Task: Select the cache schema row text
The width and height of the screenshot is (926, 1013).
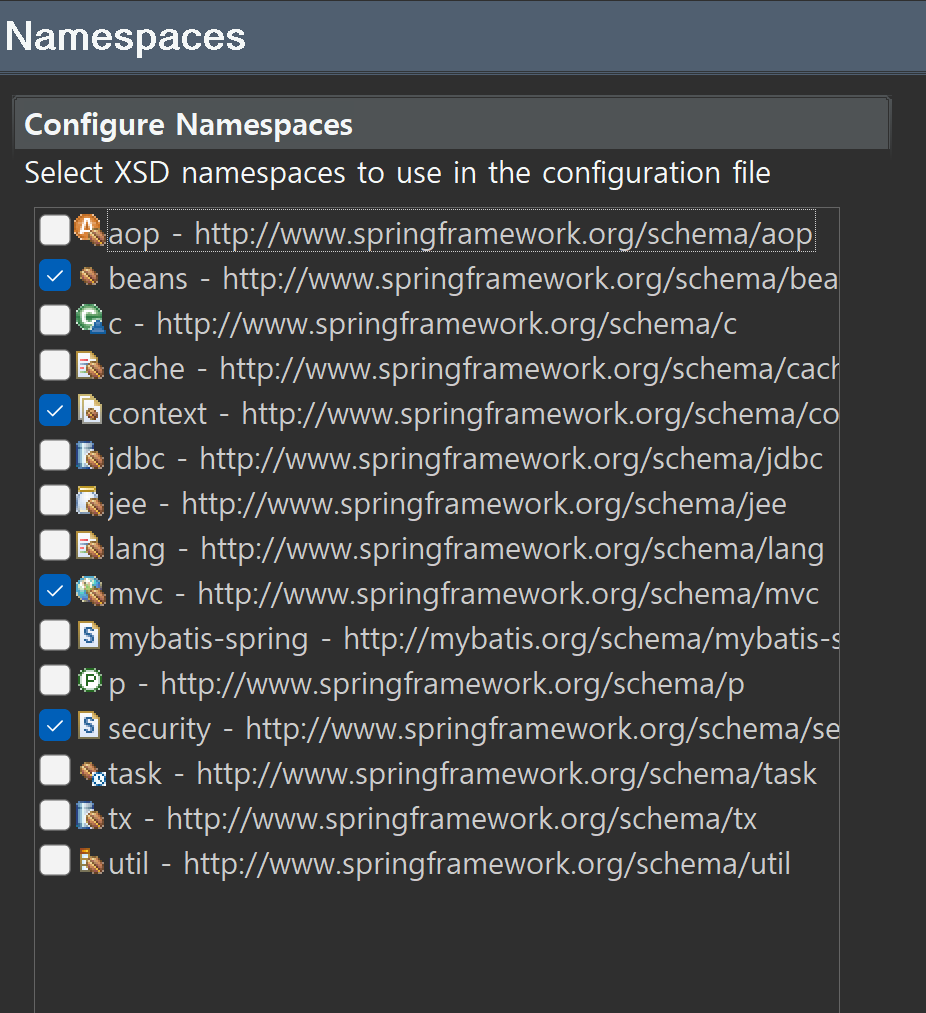Action: pyautogui.click(x=473, y=369)
